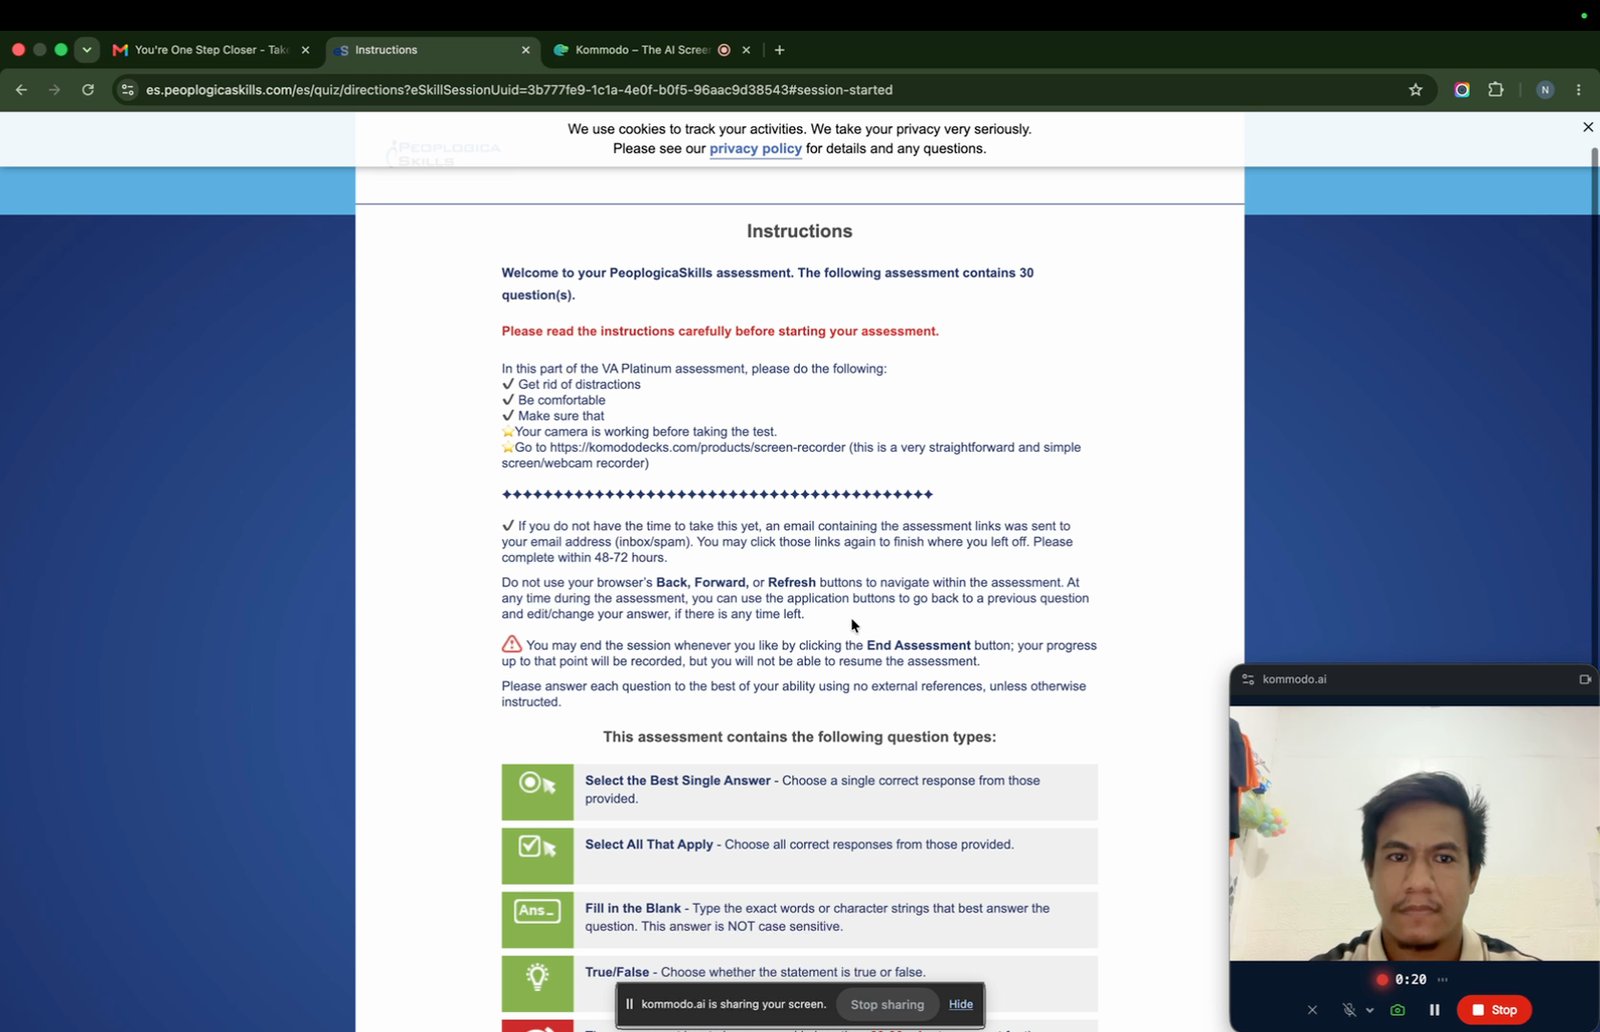Toggle the green camera icon in Kommodo
The width and height of the screenshot is (1600, 1032).
(1397, 1010)
